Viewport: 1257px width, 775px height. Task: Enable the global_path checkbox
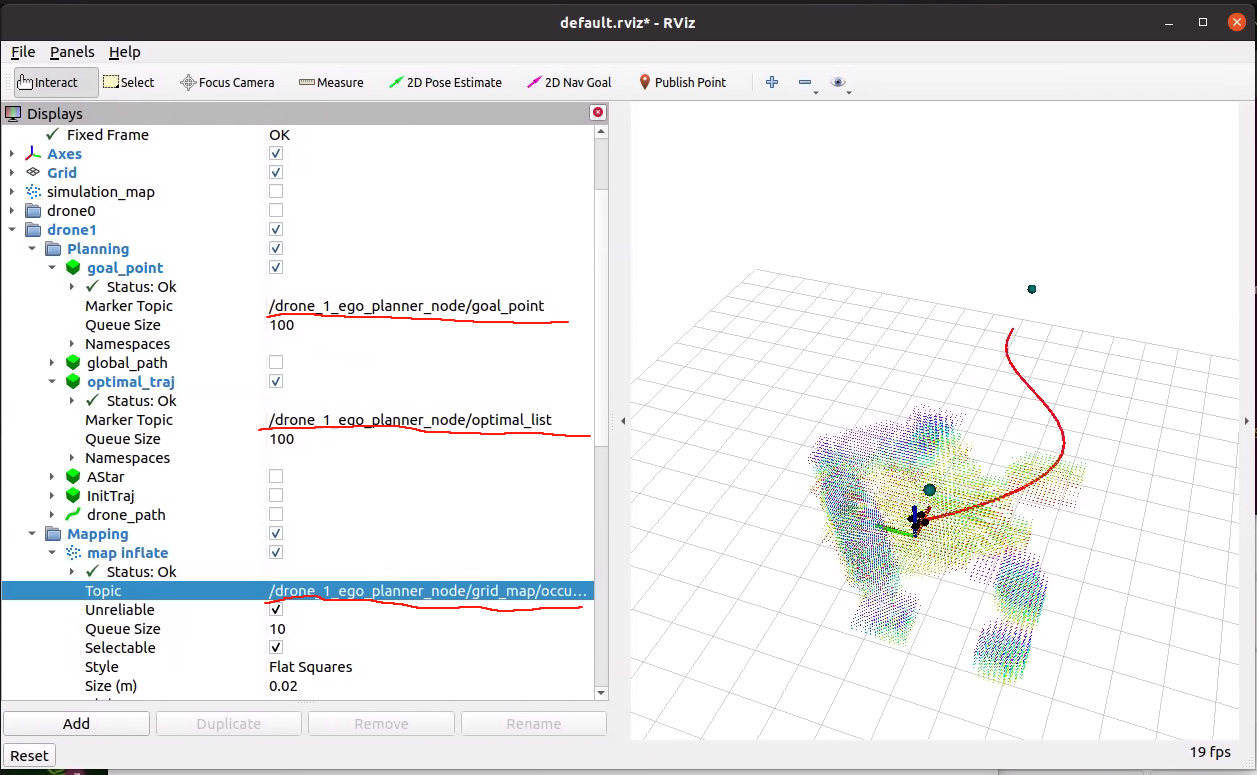276,362
